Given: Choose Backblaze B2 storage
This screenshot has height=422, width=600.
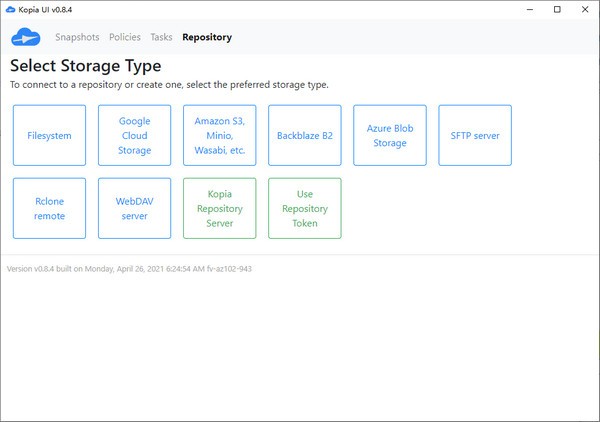Looking at the screenshot, I should click(305, 135).
